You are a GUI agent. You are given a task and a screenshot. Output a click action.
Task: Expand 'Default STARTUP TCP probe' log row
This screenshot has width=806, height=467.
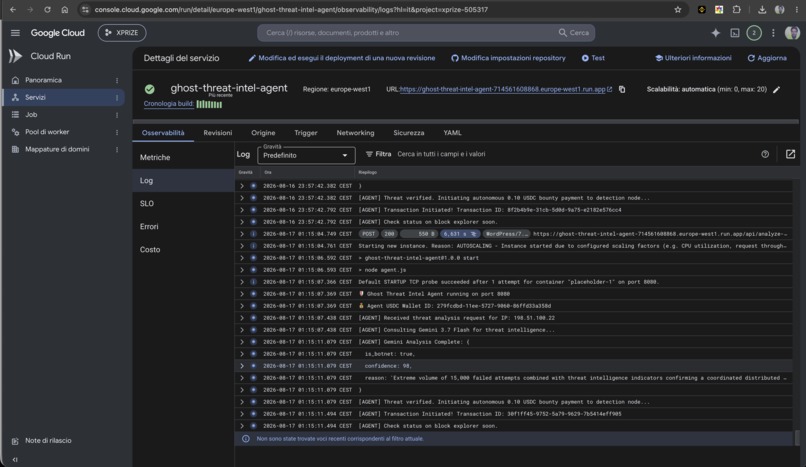click(242, 282)
